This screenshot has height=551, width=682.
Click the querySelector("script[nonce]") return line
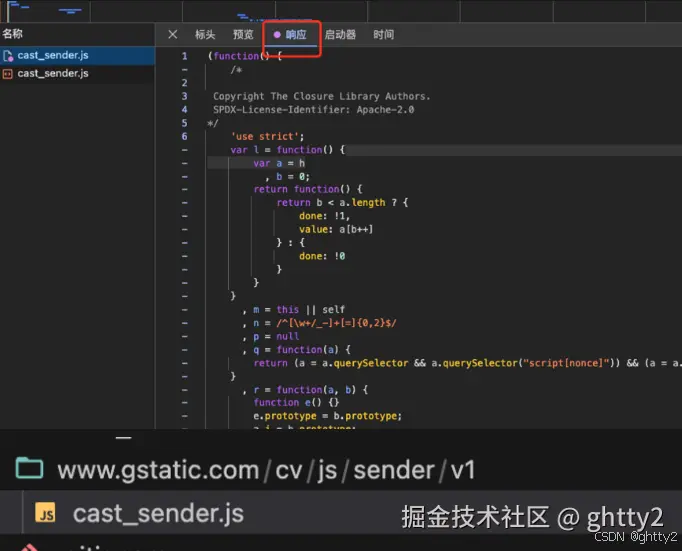coord(468,363)
